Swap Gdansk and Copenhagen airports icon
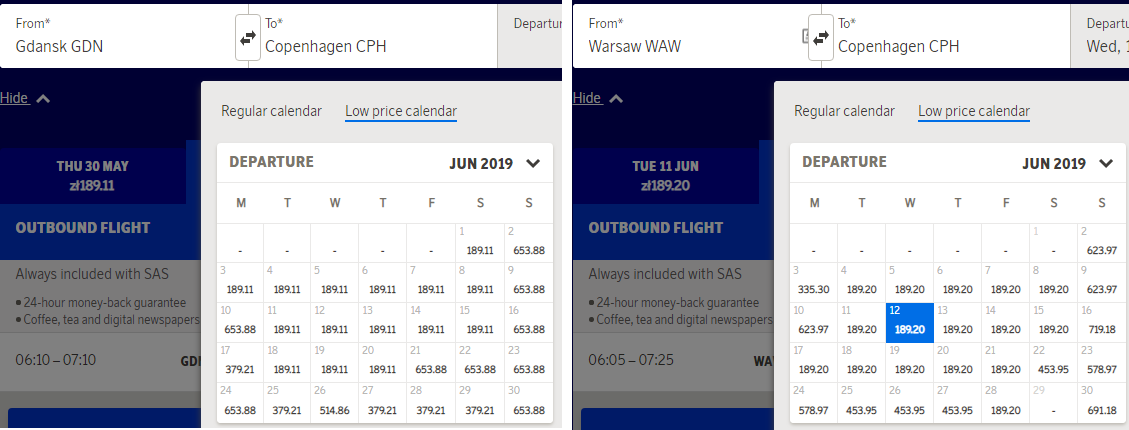The image size is (1129, 430). pyautogui.click(x=248, y=37)
